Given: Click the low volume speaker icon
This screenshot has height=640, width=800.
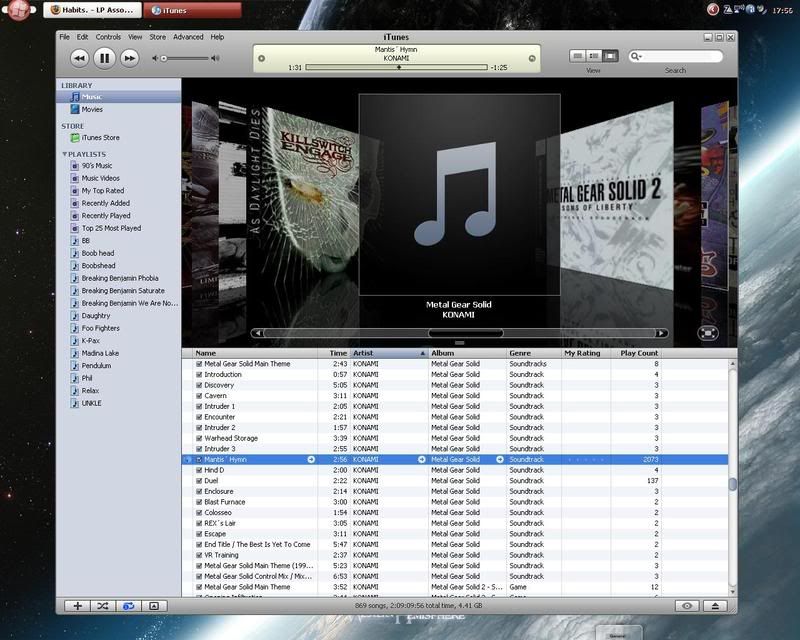Looking at the screenshot, I should tap(155, 58).
